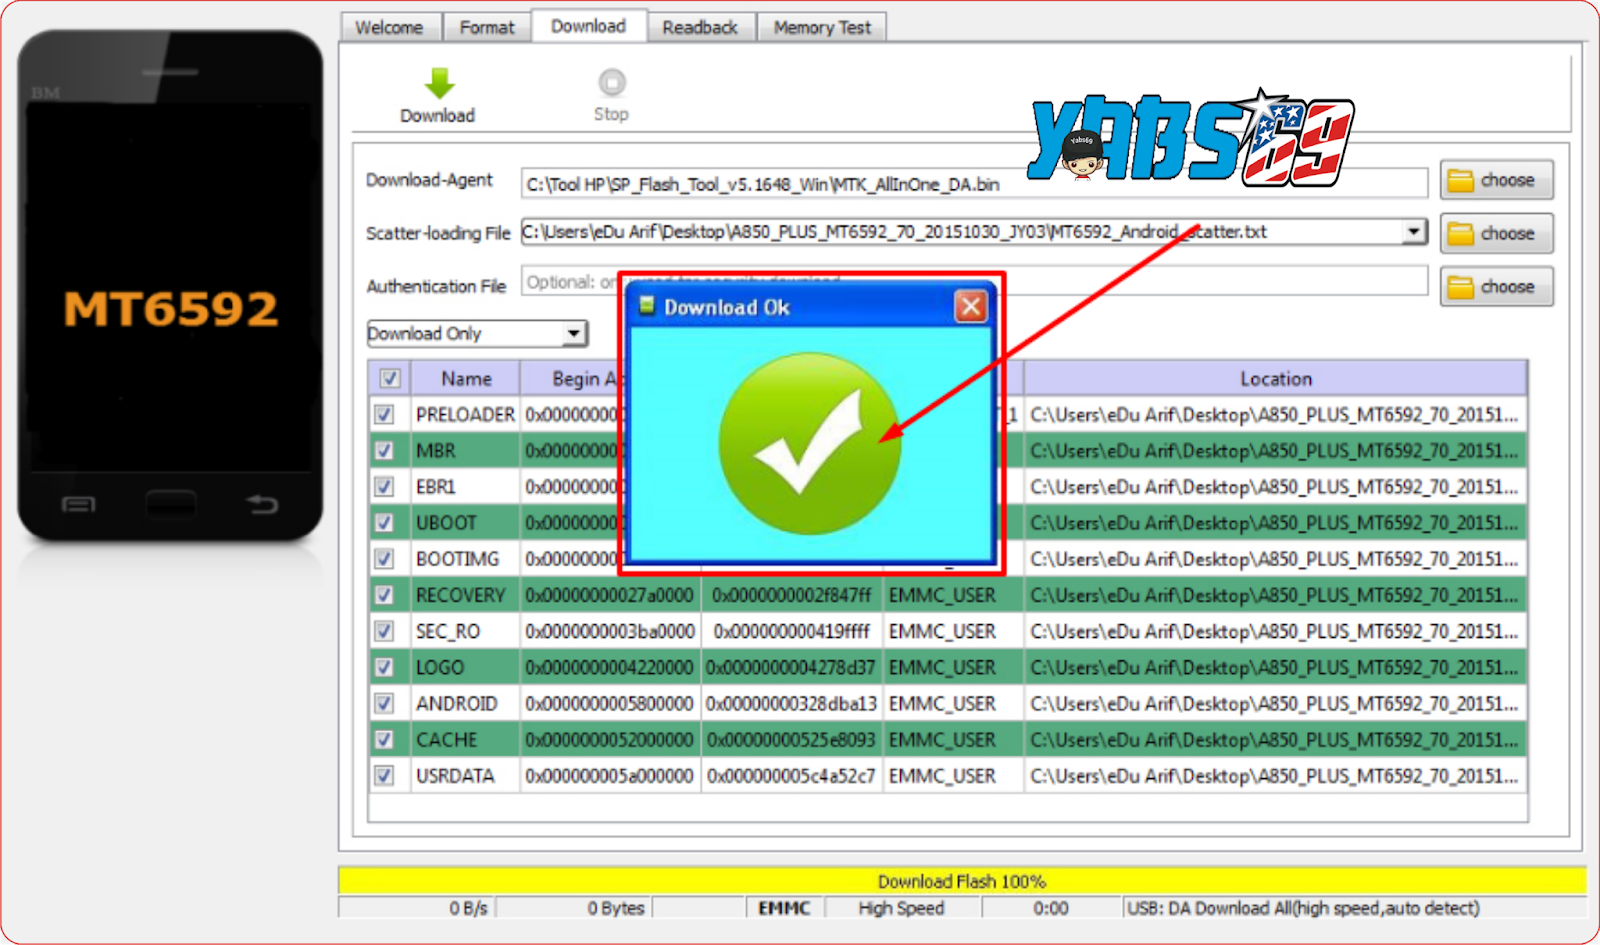This screenshot has width=1600, height=945.
Task: Click the USB: DA Download All status text
Action: click(x=1304, y=908)
